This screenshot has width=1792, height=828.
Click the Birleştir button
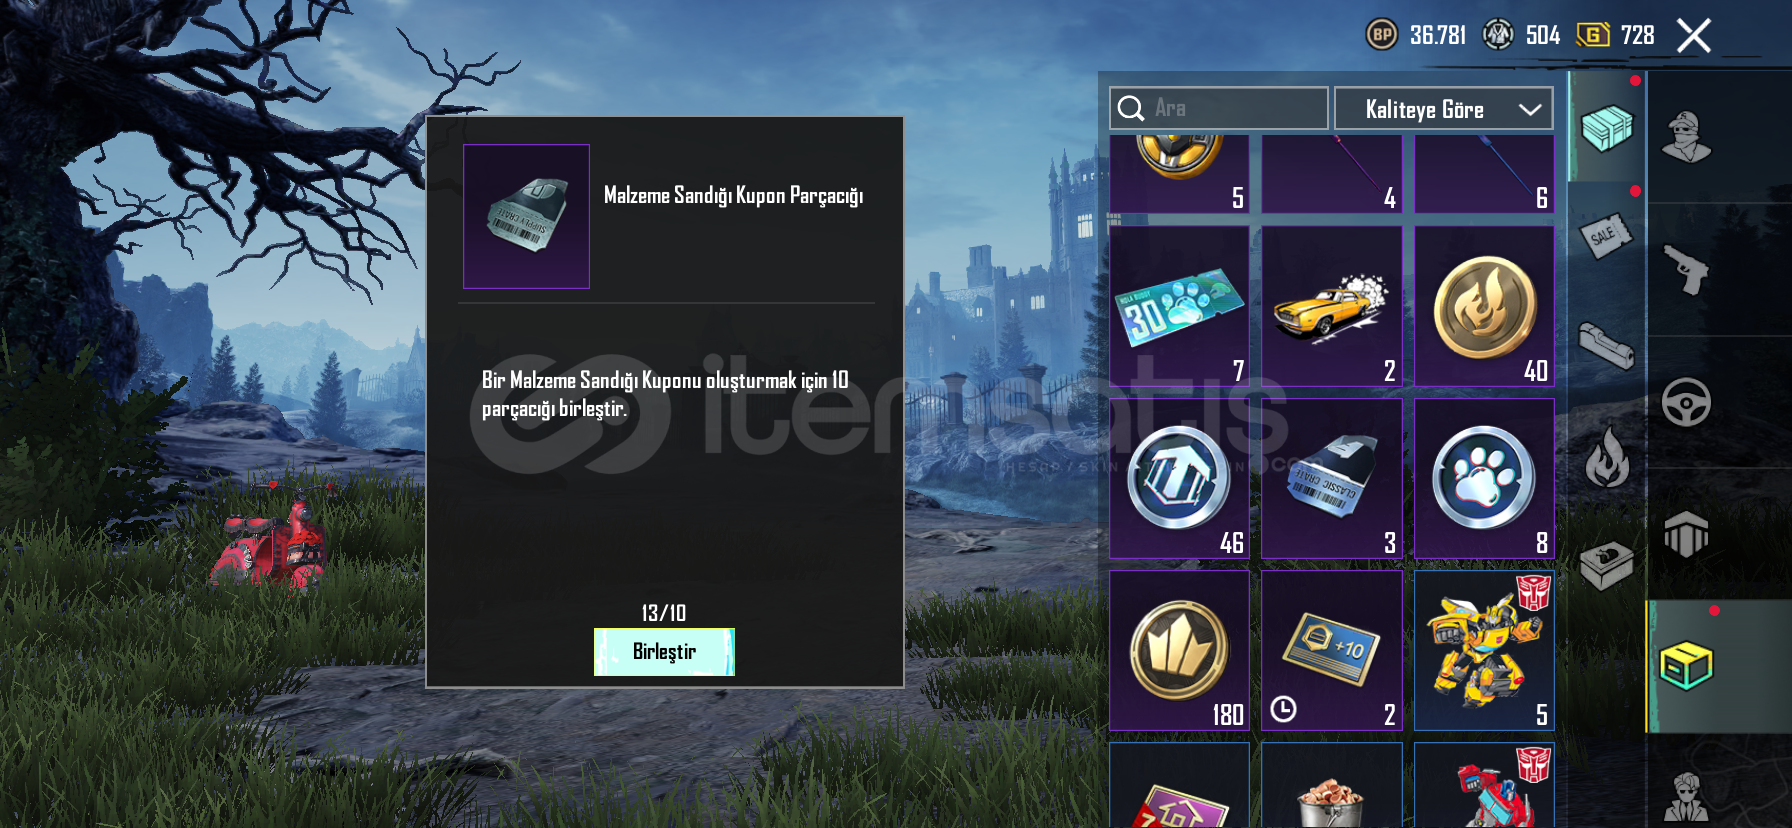[664, 652]
